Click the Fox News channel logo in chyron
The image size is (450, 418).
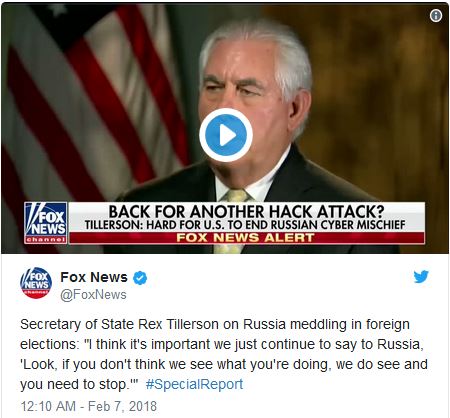point(46,223)
